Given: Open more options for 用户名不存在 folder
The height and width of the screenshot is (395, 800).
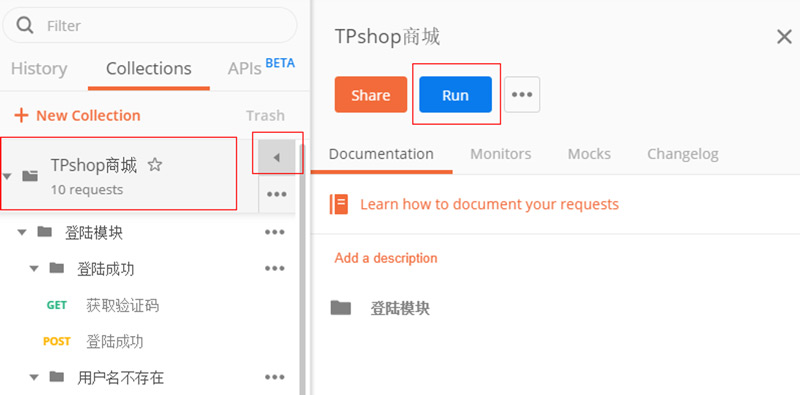Looking at the screenshot, I should point(274,378).
